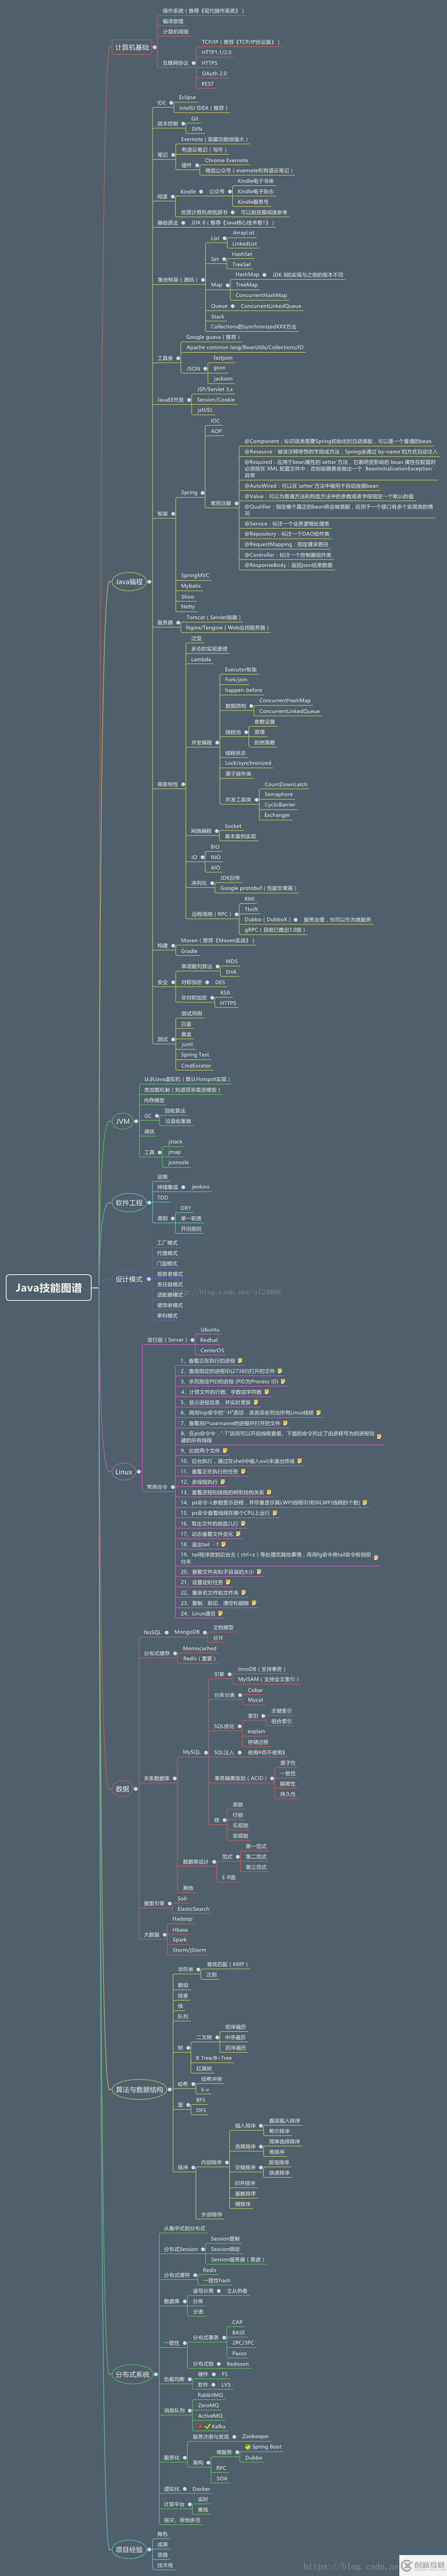This screenshot has width=447, height=2576.
Task: Collapse the 互联网协议 node via its circle
Action: 194,63
